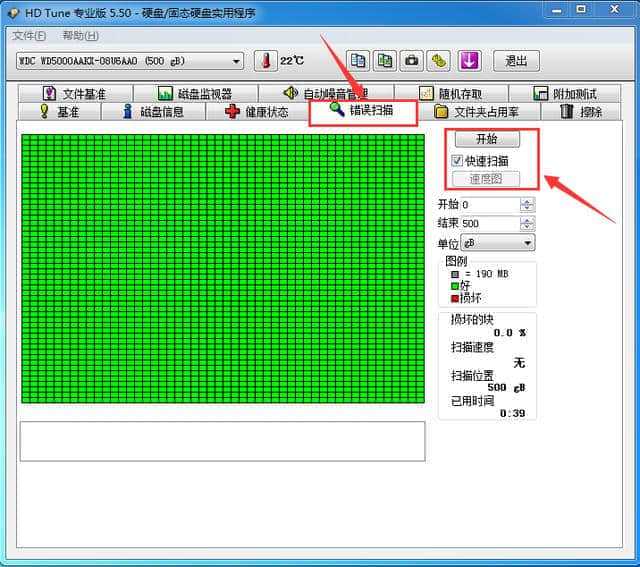Click the disabled 速度图 button

click(486, 179)
